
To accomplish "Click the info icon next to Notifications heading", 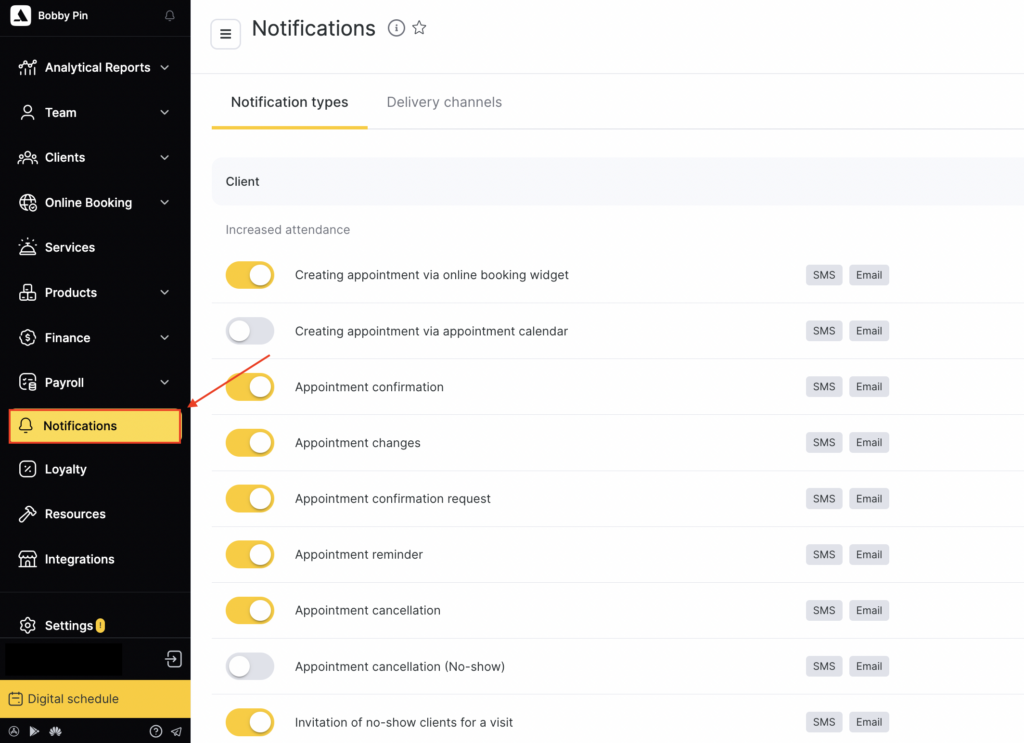I will coord(396,28).
